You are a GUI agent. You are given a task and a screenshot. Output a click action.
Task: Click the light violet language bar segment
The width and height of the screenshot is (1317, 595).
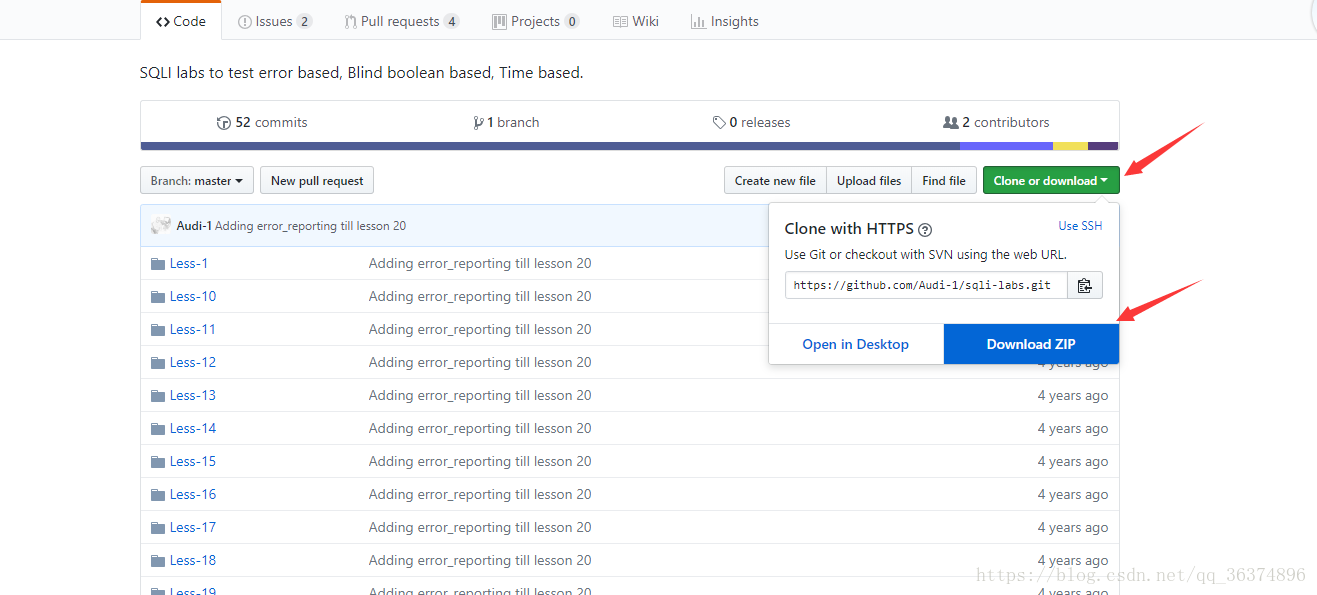pos(1006,146)
